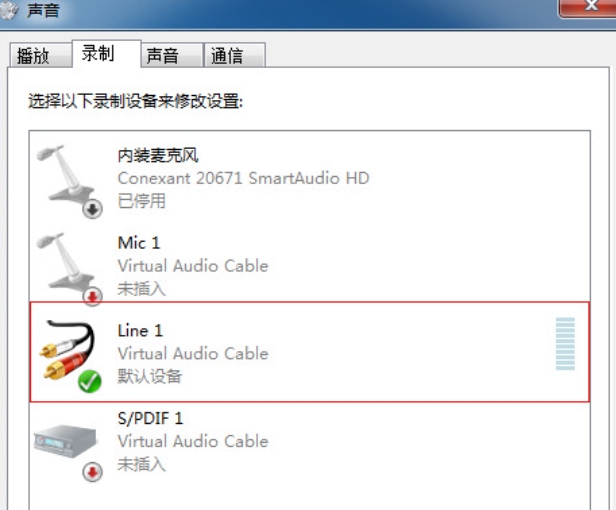This screenshot has width=616, height=510.
Task: Click the Line 1 volume level meter
Action: click(565, 344)
